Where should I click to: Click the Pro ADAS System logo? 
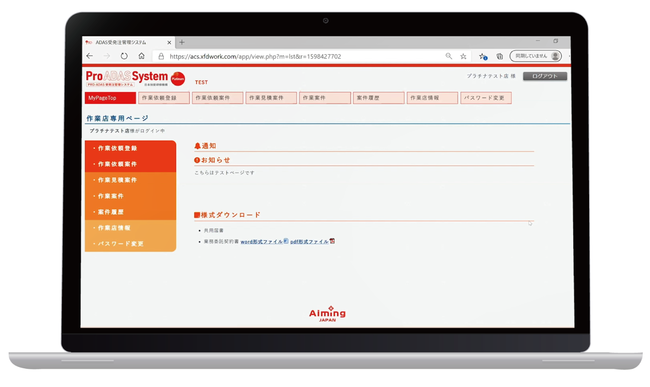coord(127,77)
